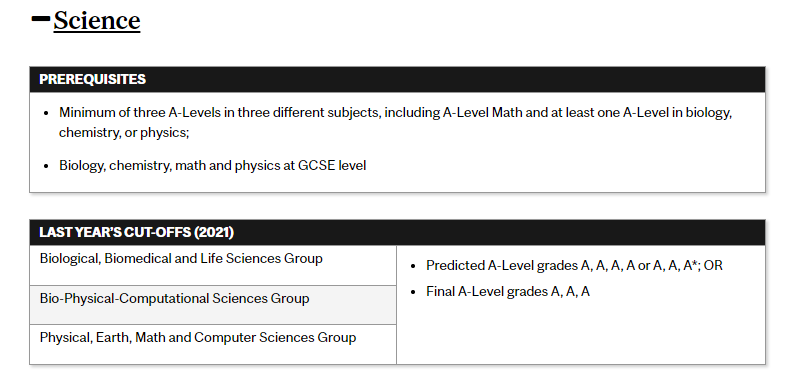Click the Minimum of three A-Levels prerequisite text
The width and height of the screenshot is (790, 385).
pos(396,122)
